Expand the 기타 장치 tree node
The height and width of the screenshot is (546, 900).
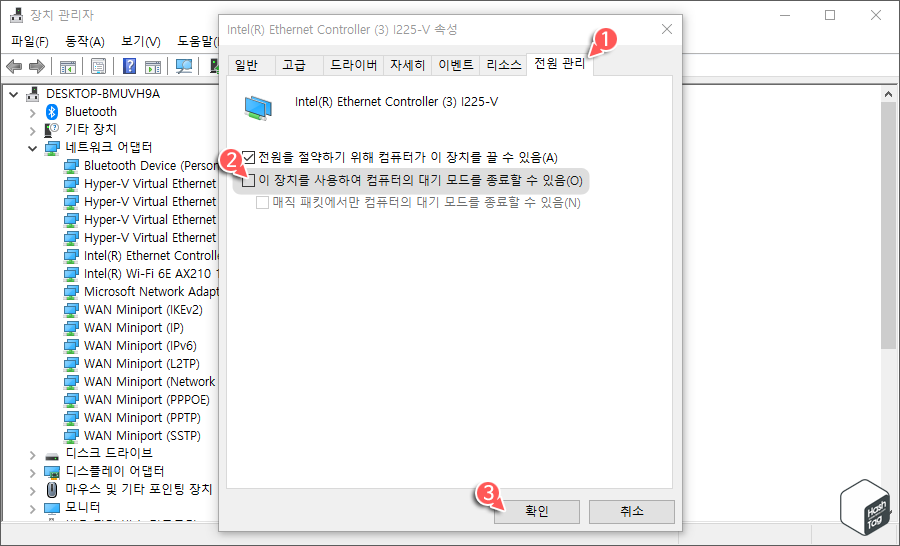pos(33,131)
